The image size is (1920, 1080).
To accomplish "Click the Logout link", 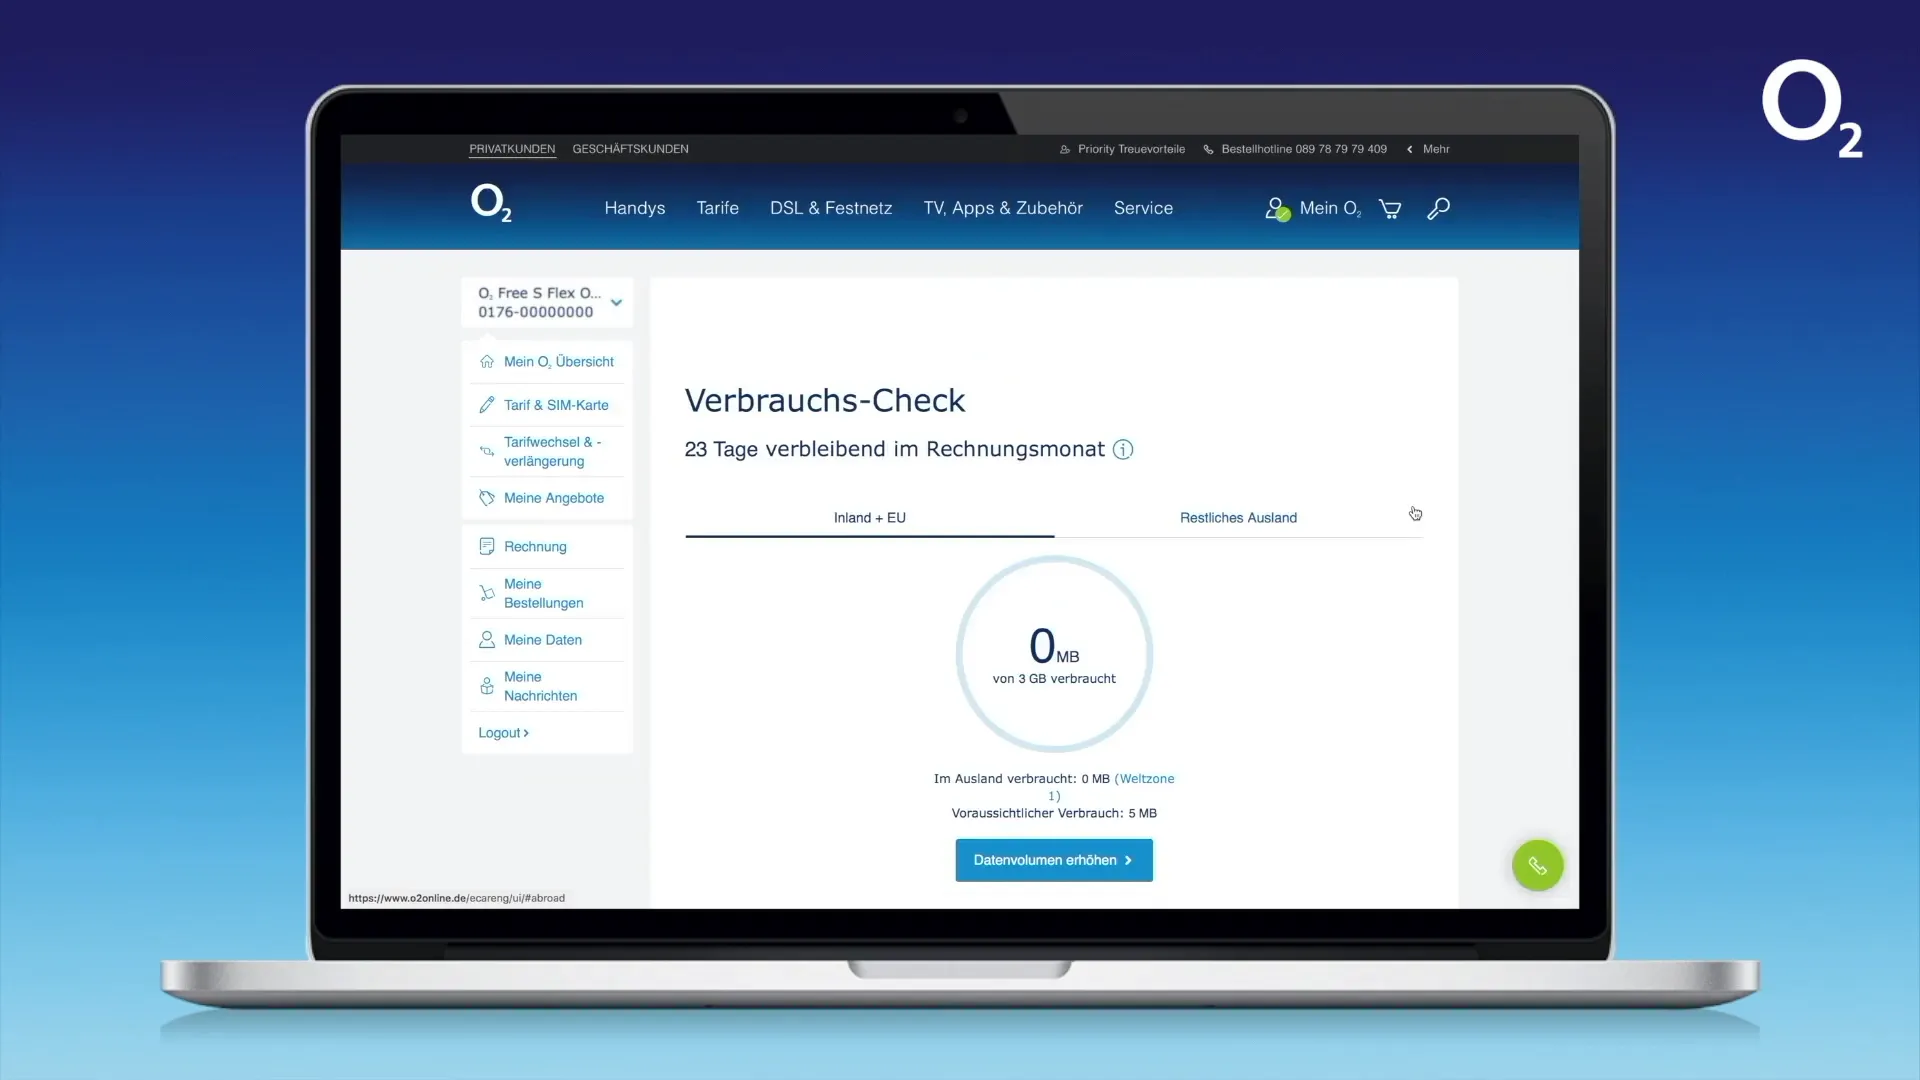I will point(503,733).
